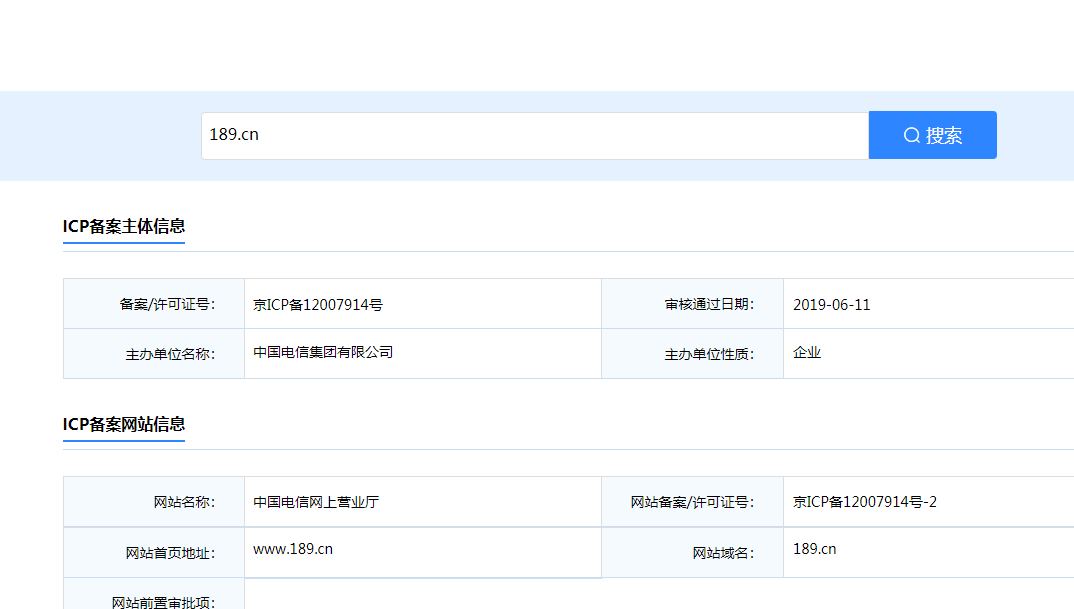Select the ICP备案网站信息 section heading

click(x=124, y=424)
